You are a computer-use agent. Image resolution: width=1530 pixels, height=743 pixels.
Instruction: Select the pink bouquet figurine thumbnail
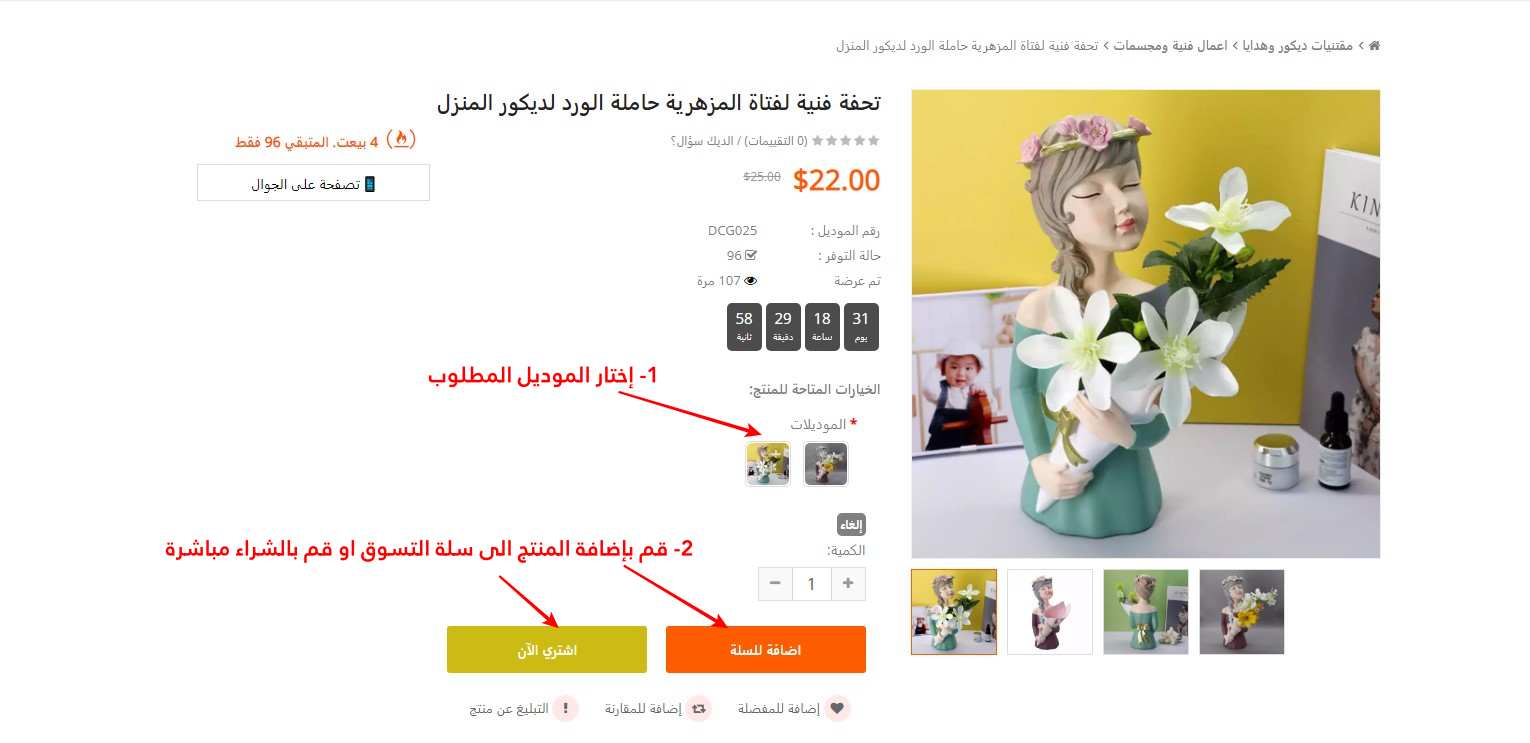[x=1050, y=612]
